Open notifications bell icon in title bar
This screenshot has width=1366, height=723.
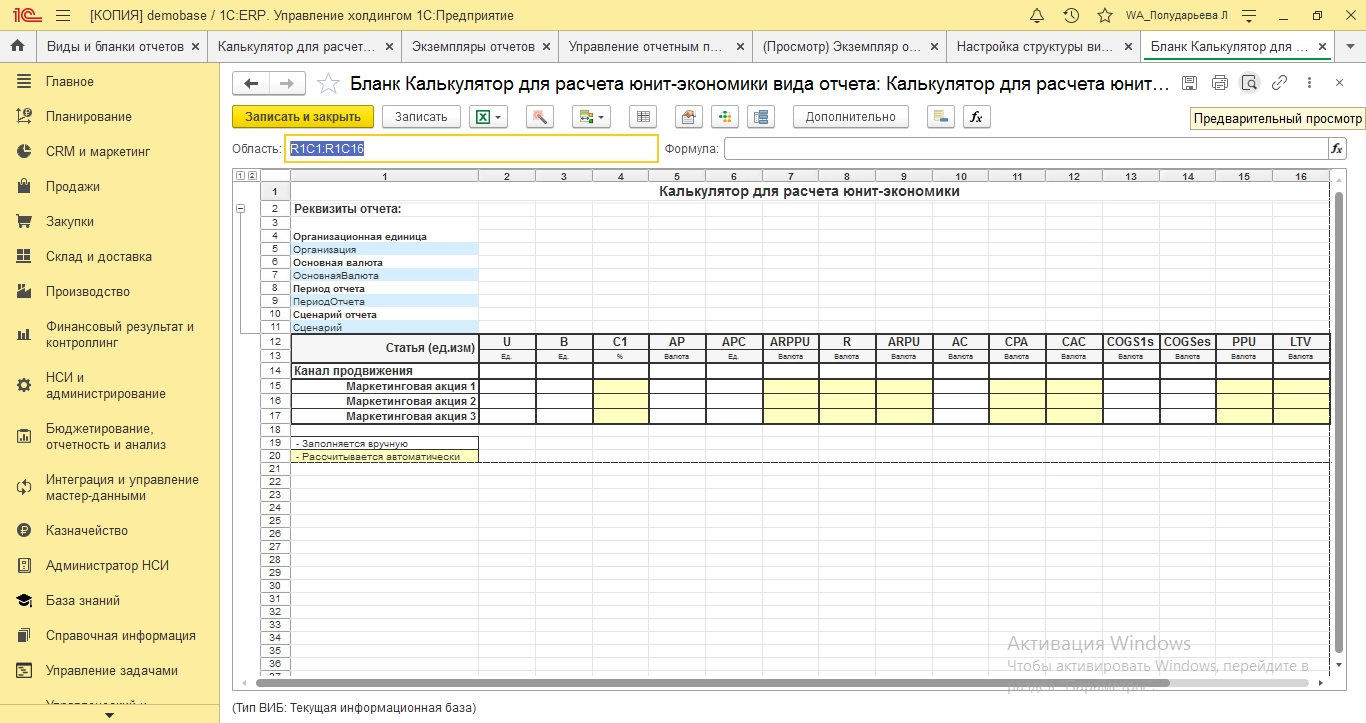click(x=1037, y=15)
